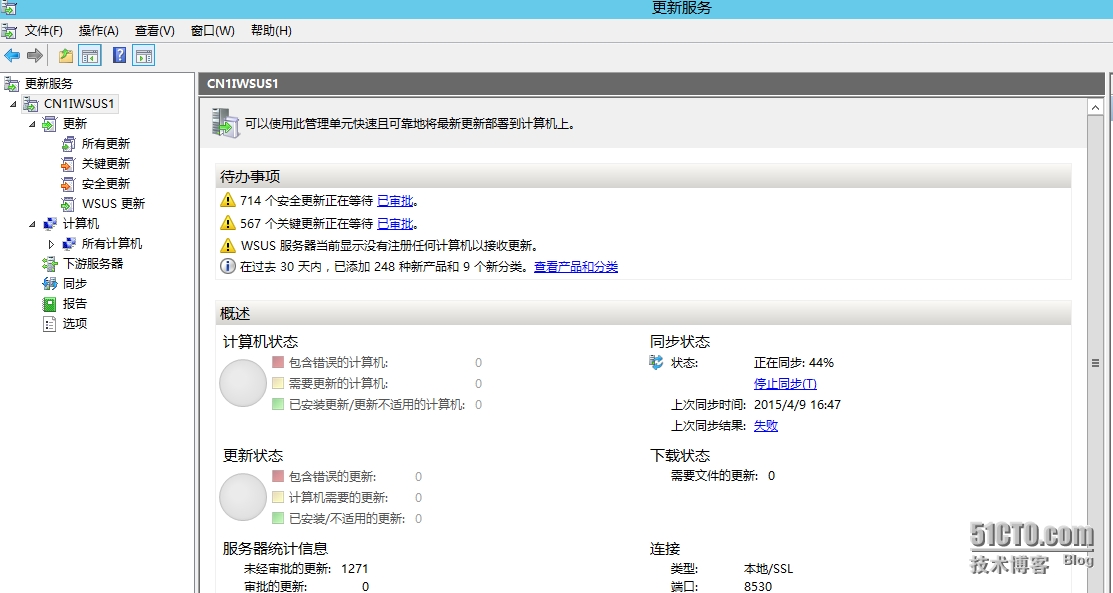
Task: Collapse the CN1IWSUS1 server node
Action: point(13,104)
